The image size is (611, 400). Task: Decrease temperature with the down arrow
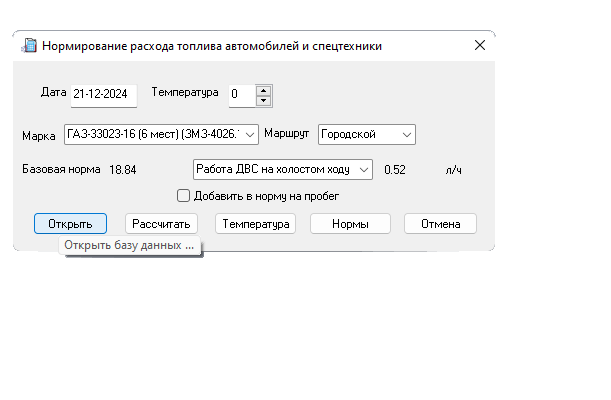click(x=264, y=100)
